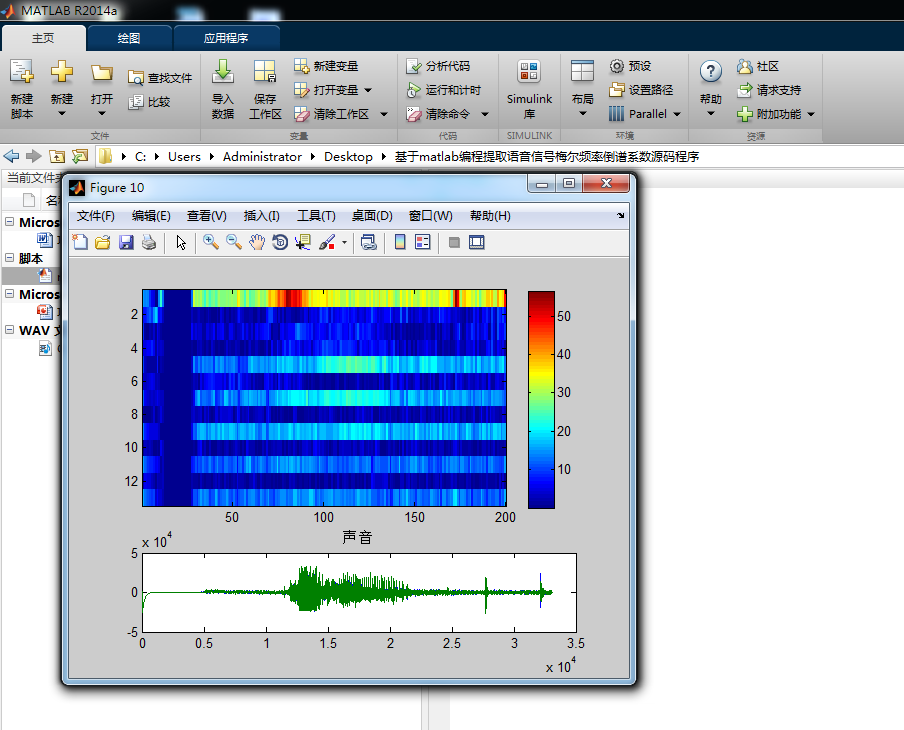Click 新建变量 new variable
Image resolution: width=904 pixels, height=730 pixels.
[x=326, y=66]
